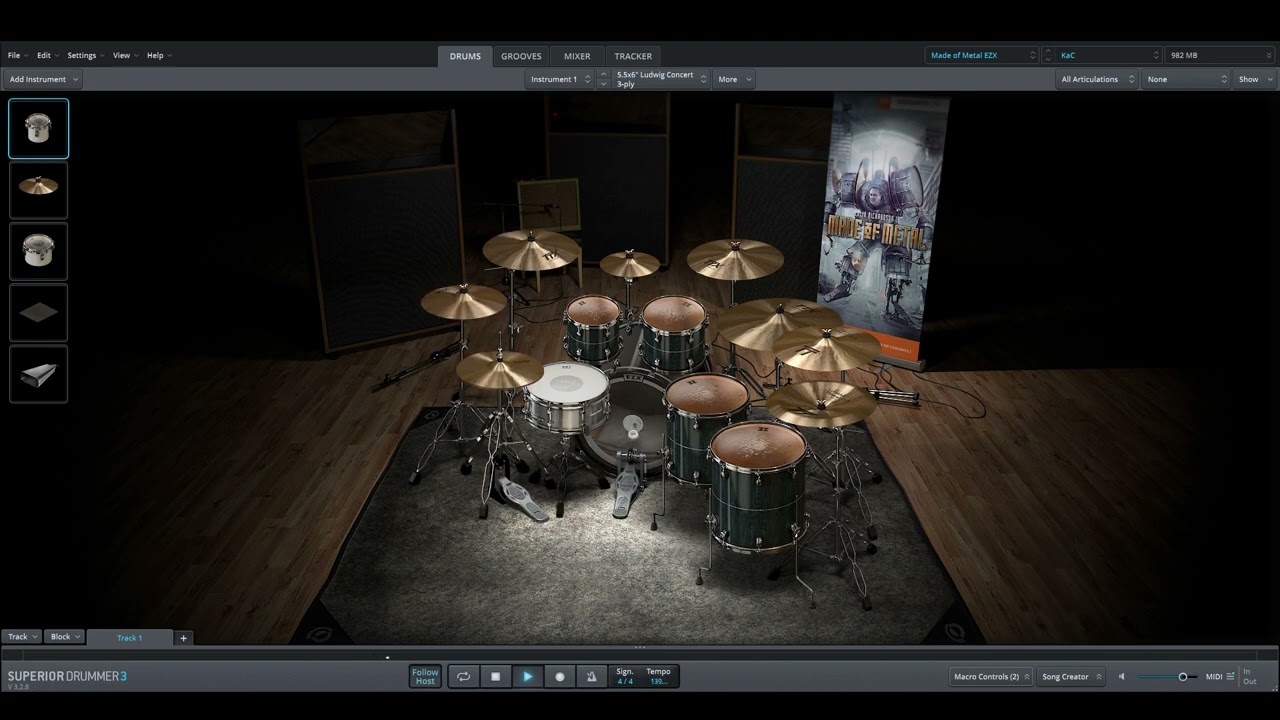Toggle the metronome click
This screenshot has height=720, width=1280.
[x=591, y=677]
